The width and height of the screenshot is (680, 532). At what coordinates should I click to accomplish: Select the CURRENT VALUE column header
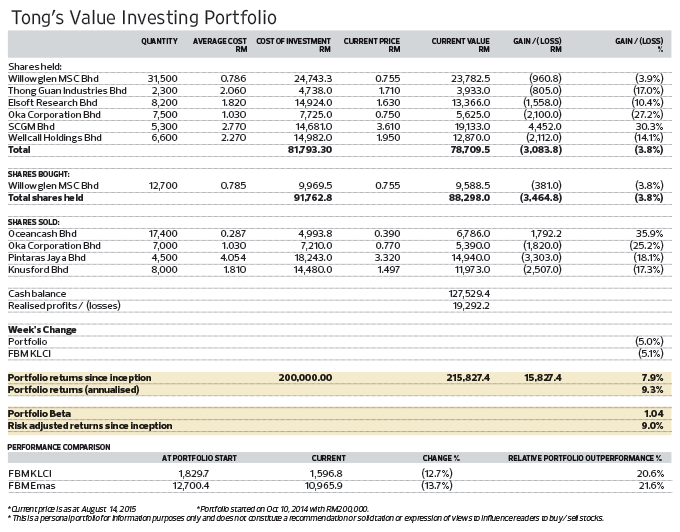(x=461, y=45)
